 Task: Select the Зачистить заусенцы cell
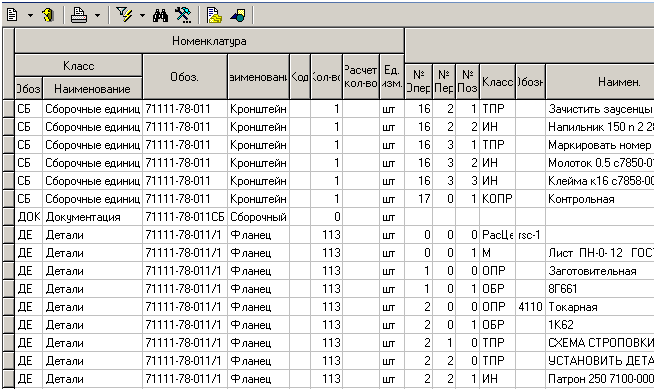point(600,109)
